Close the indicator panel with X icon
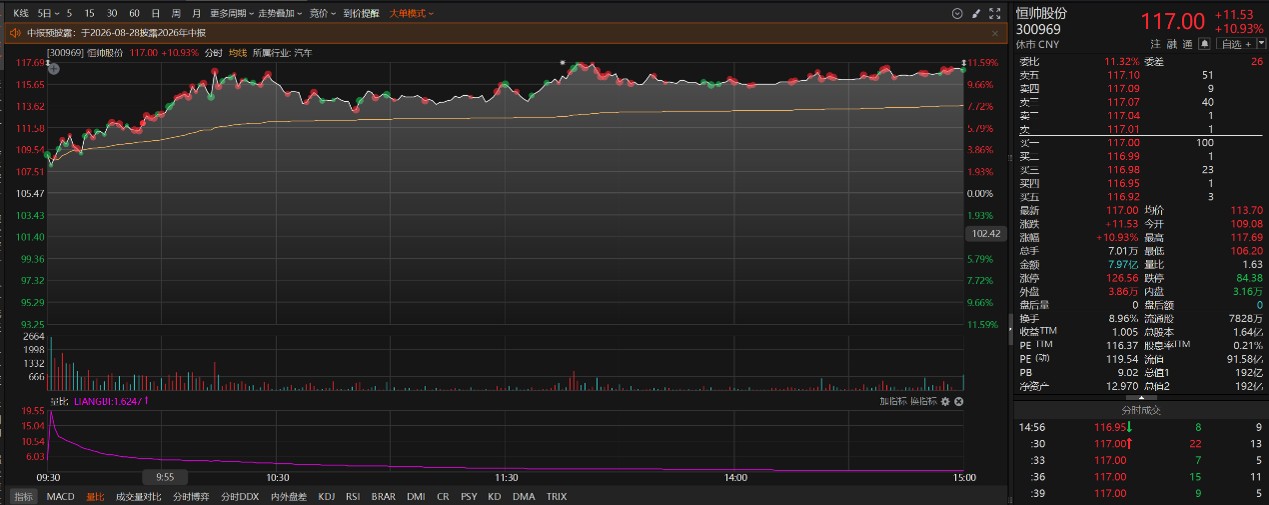 (x=958, y=401)
